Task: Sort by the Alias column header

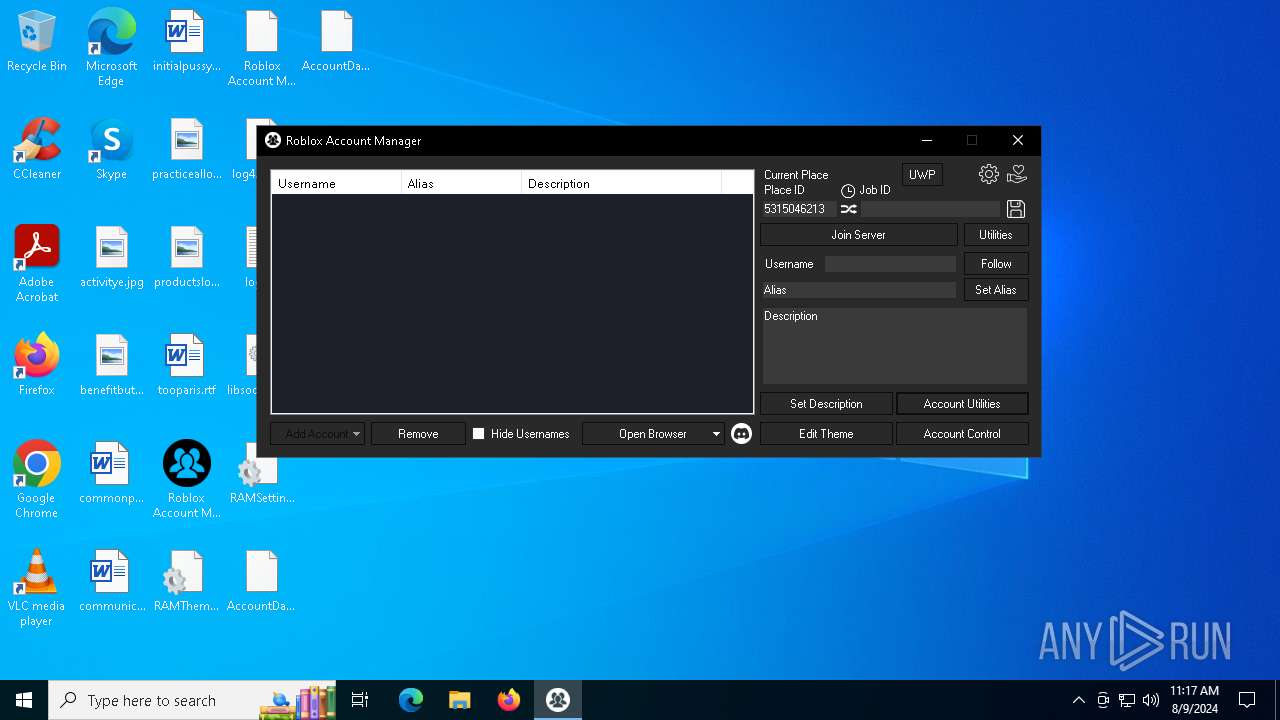Action: pyautogui.click(x=461, y=183)
